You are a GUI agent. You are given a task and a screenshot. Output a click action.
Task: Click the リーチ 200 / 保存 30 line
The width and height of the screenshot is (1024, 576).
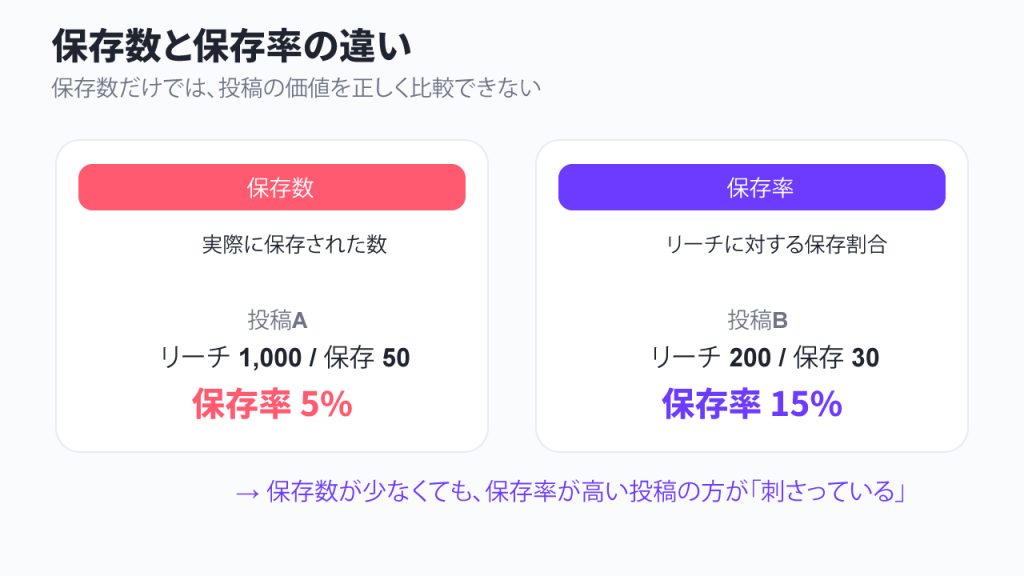[x=765, y=358]
